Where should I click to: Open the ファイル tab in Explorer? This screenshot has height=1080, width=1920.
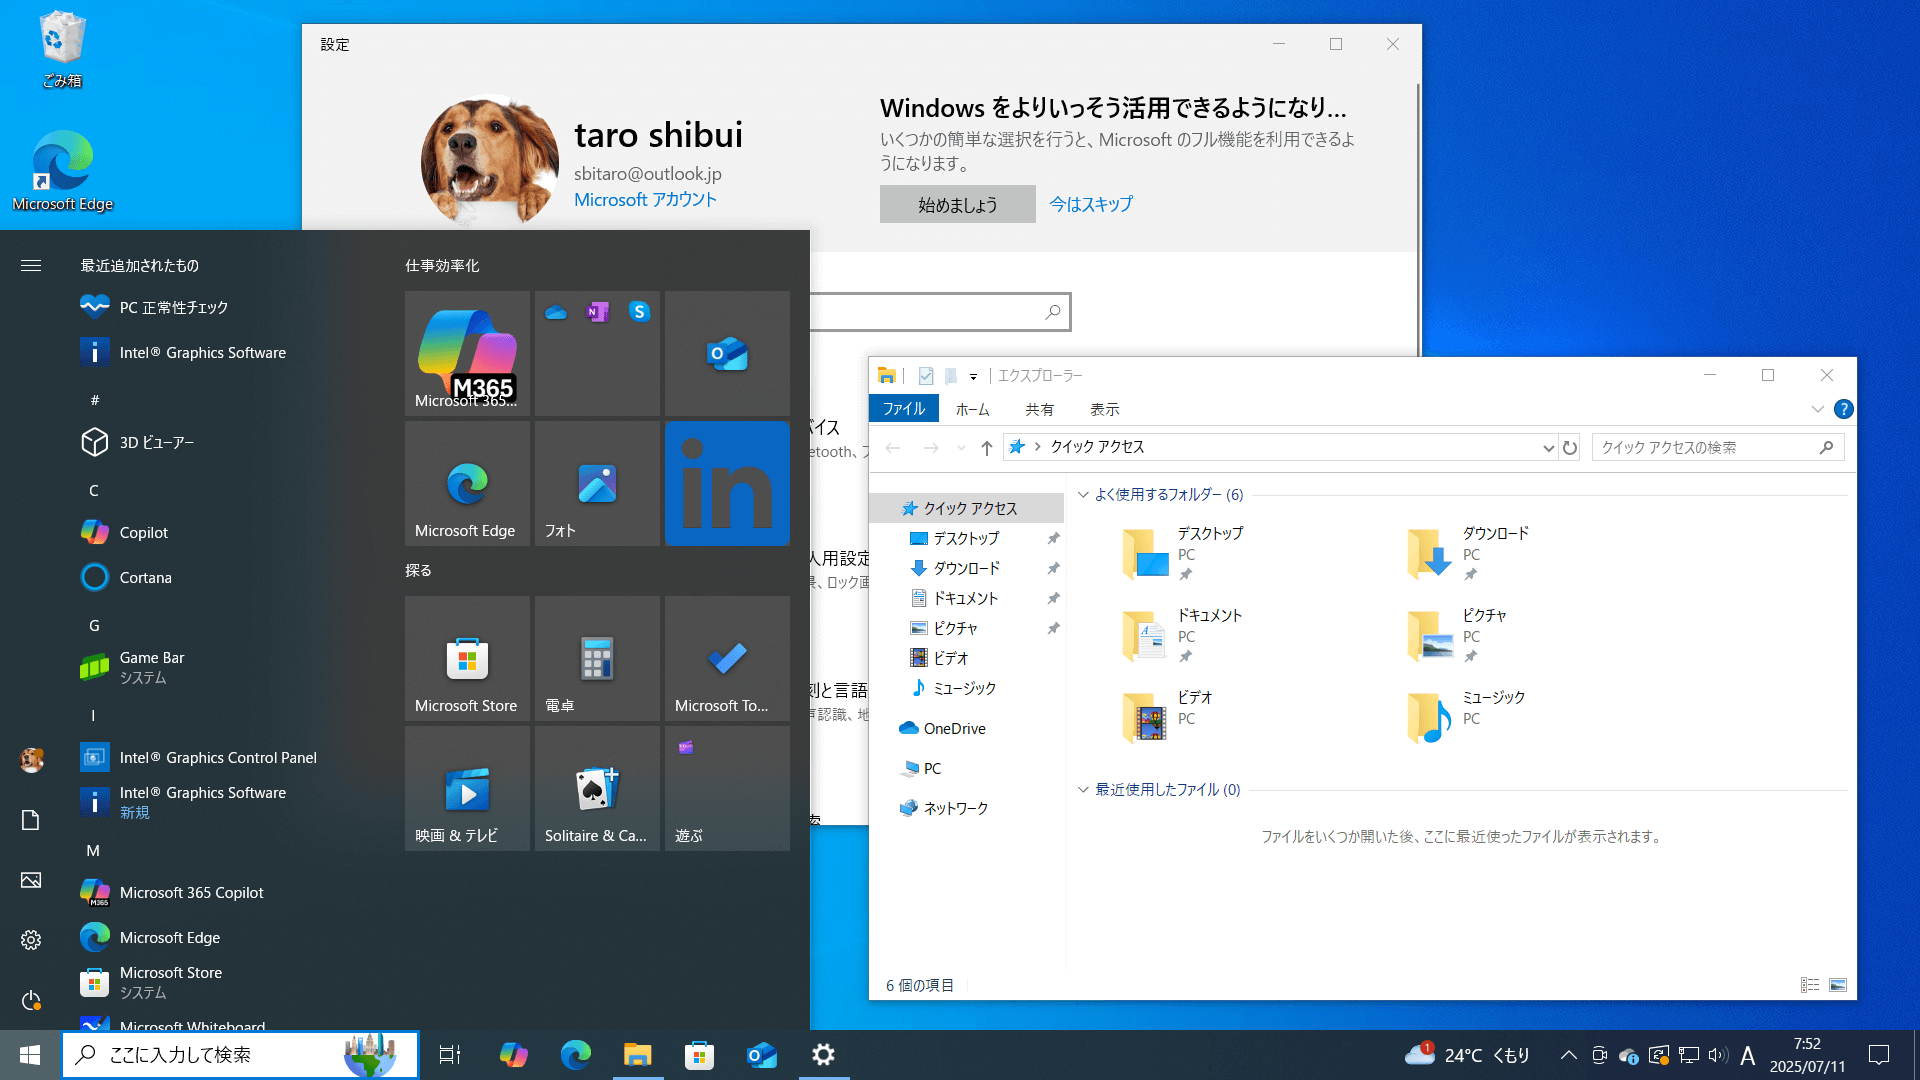click(x=904, y=409)
